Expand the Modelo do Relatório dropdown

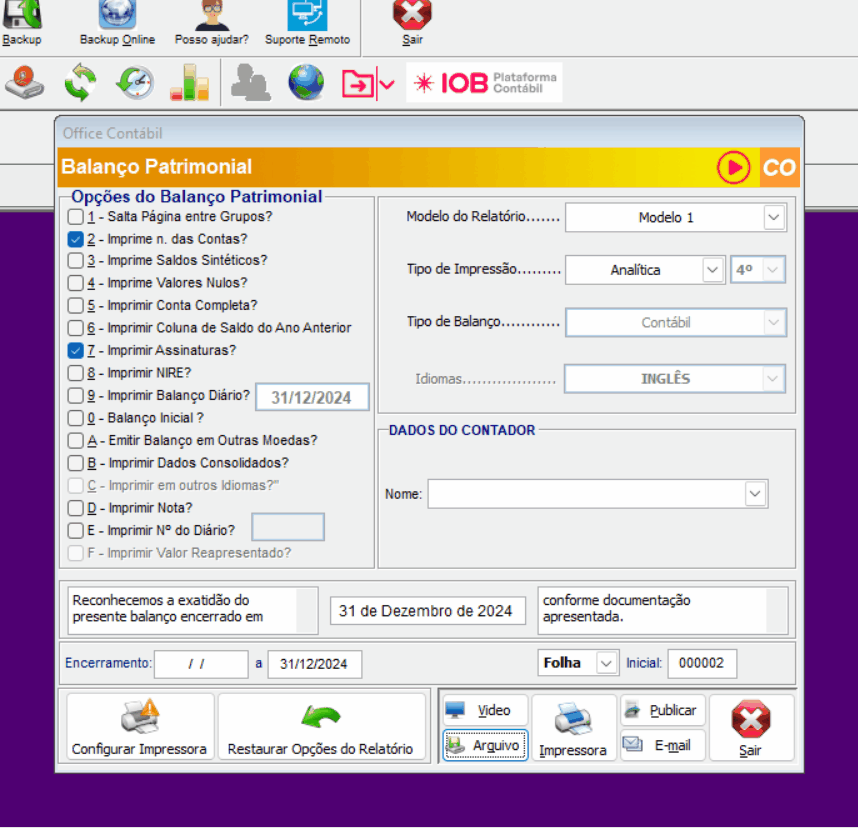pyautogui.click(x=773, y=217)
